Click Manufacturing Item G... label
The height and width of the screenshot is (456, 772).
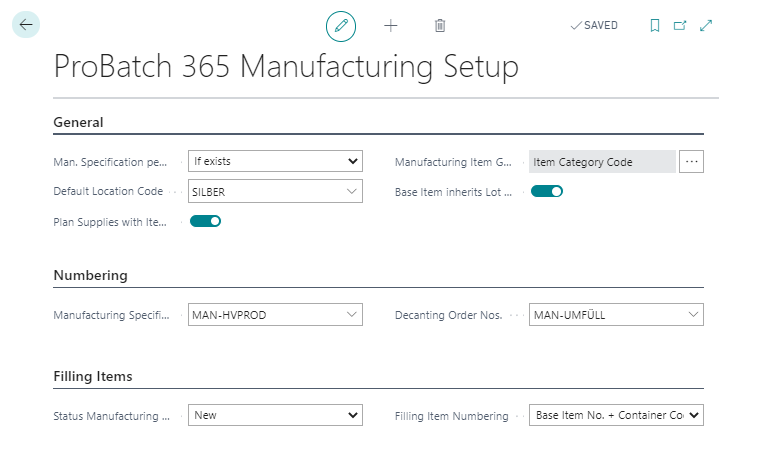point(453,162)
